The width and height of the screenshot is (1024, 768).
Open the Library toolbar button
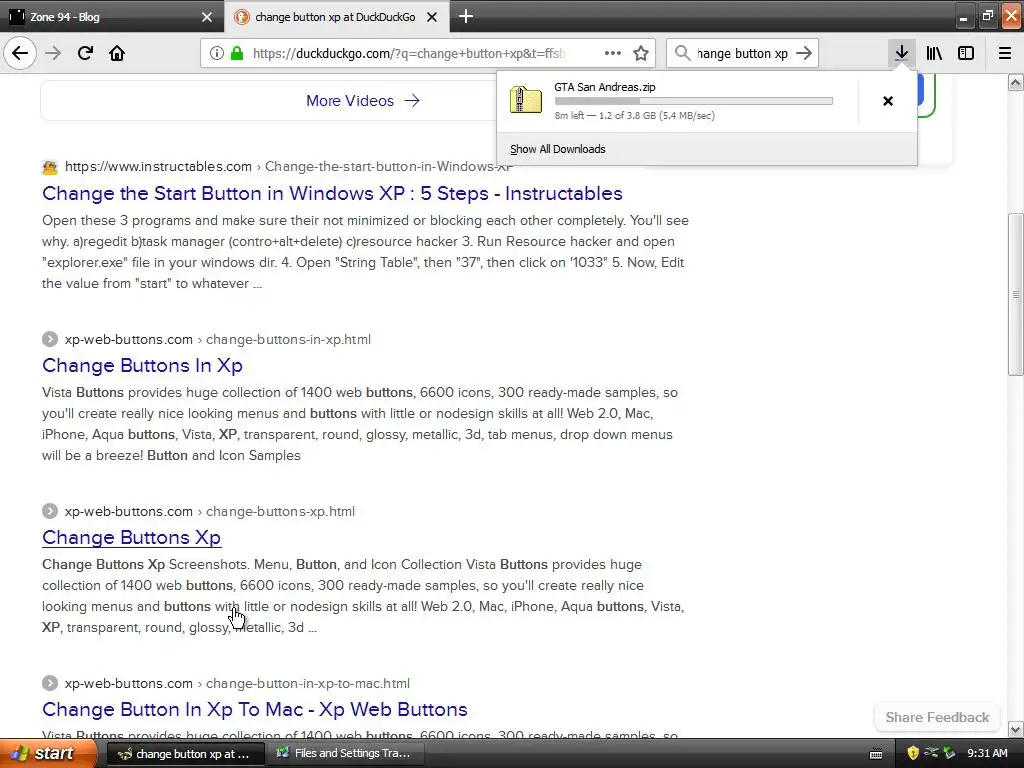[934, 53]
